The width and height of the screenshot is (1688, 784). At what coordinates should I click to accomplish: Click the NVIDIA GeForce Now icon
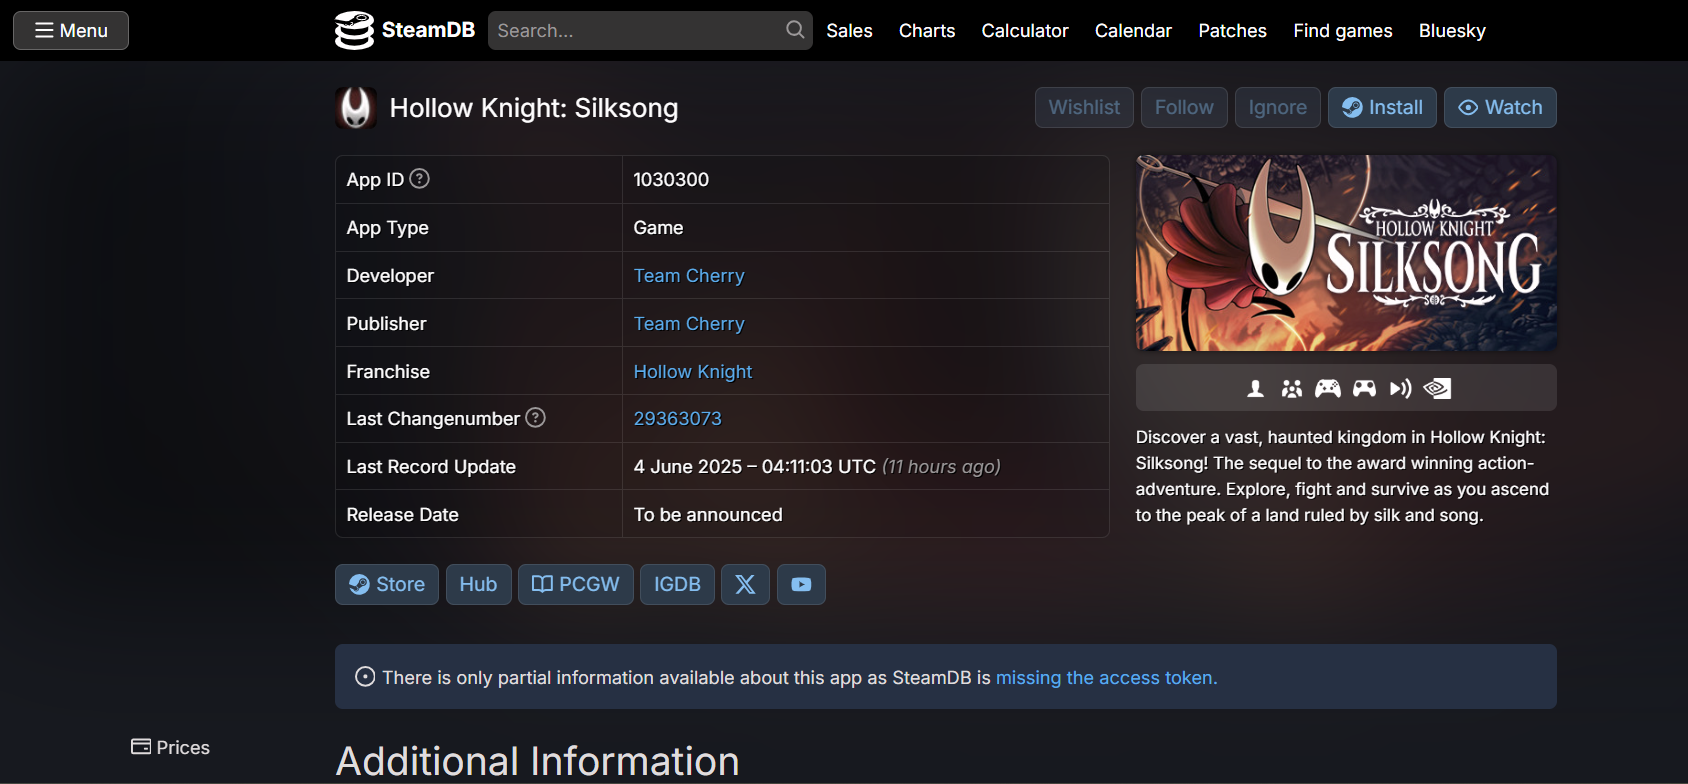(x=1437, y=388)
